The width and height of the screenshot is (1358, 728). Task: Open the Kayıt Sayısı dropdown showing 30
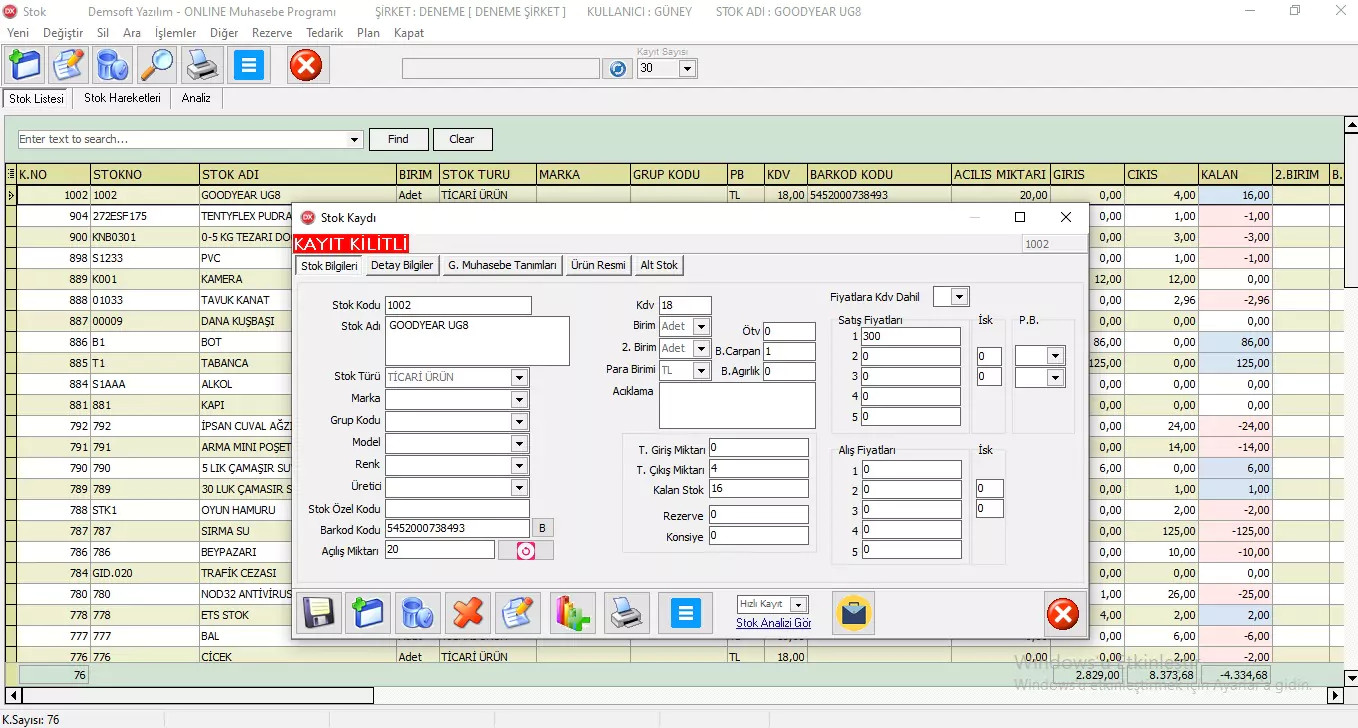tap(687, 69)
